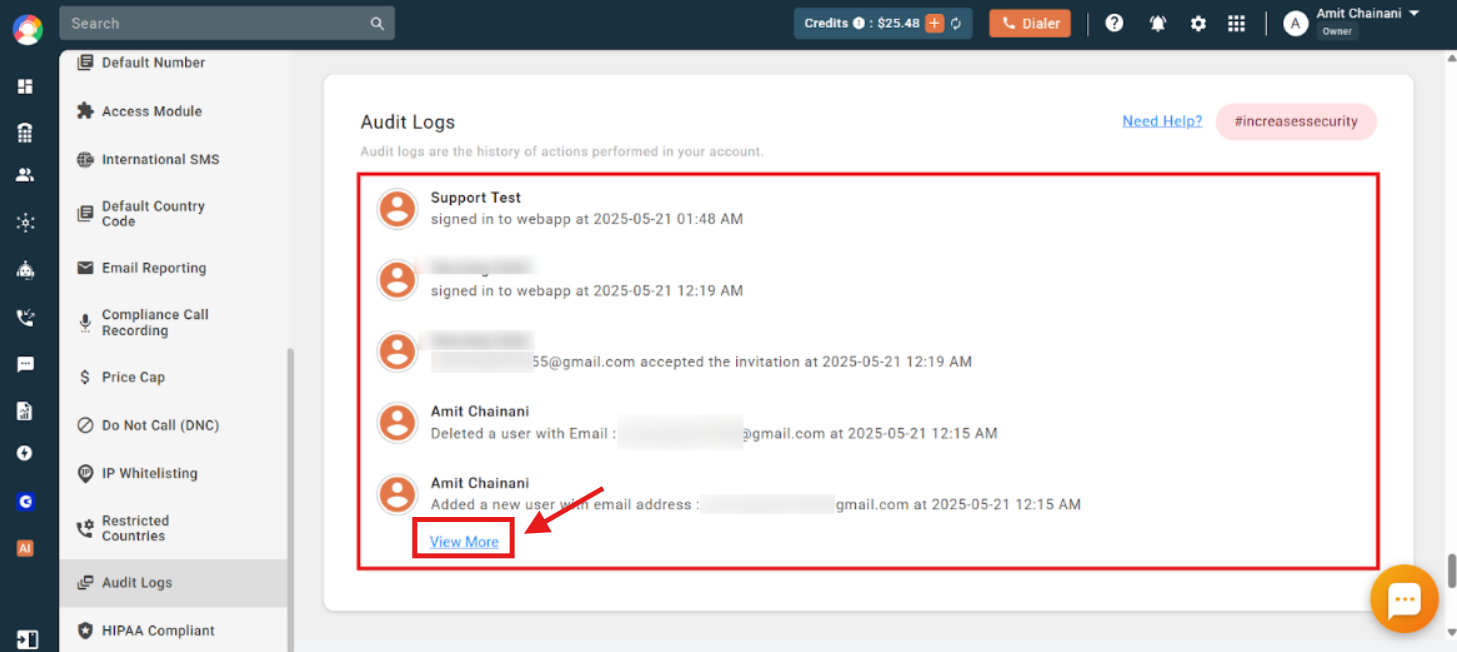The height and width of the screenshot is (652, 1457).
Task: Click avatar beside 'Deleted a user' entry
Action: 397,422
